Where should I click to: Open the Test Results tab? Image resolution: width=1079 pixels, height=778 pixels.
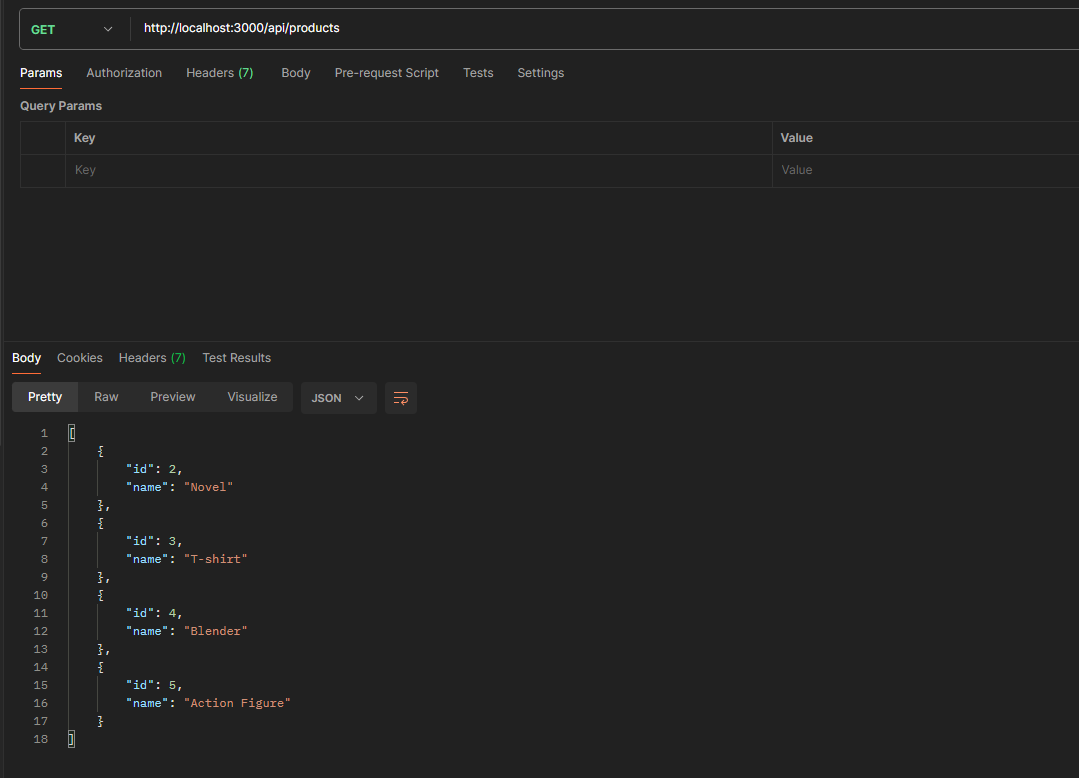(x=237, y=358)
